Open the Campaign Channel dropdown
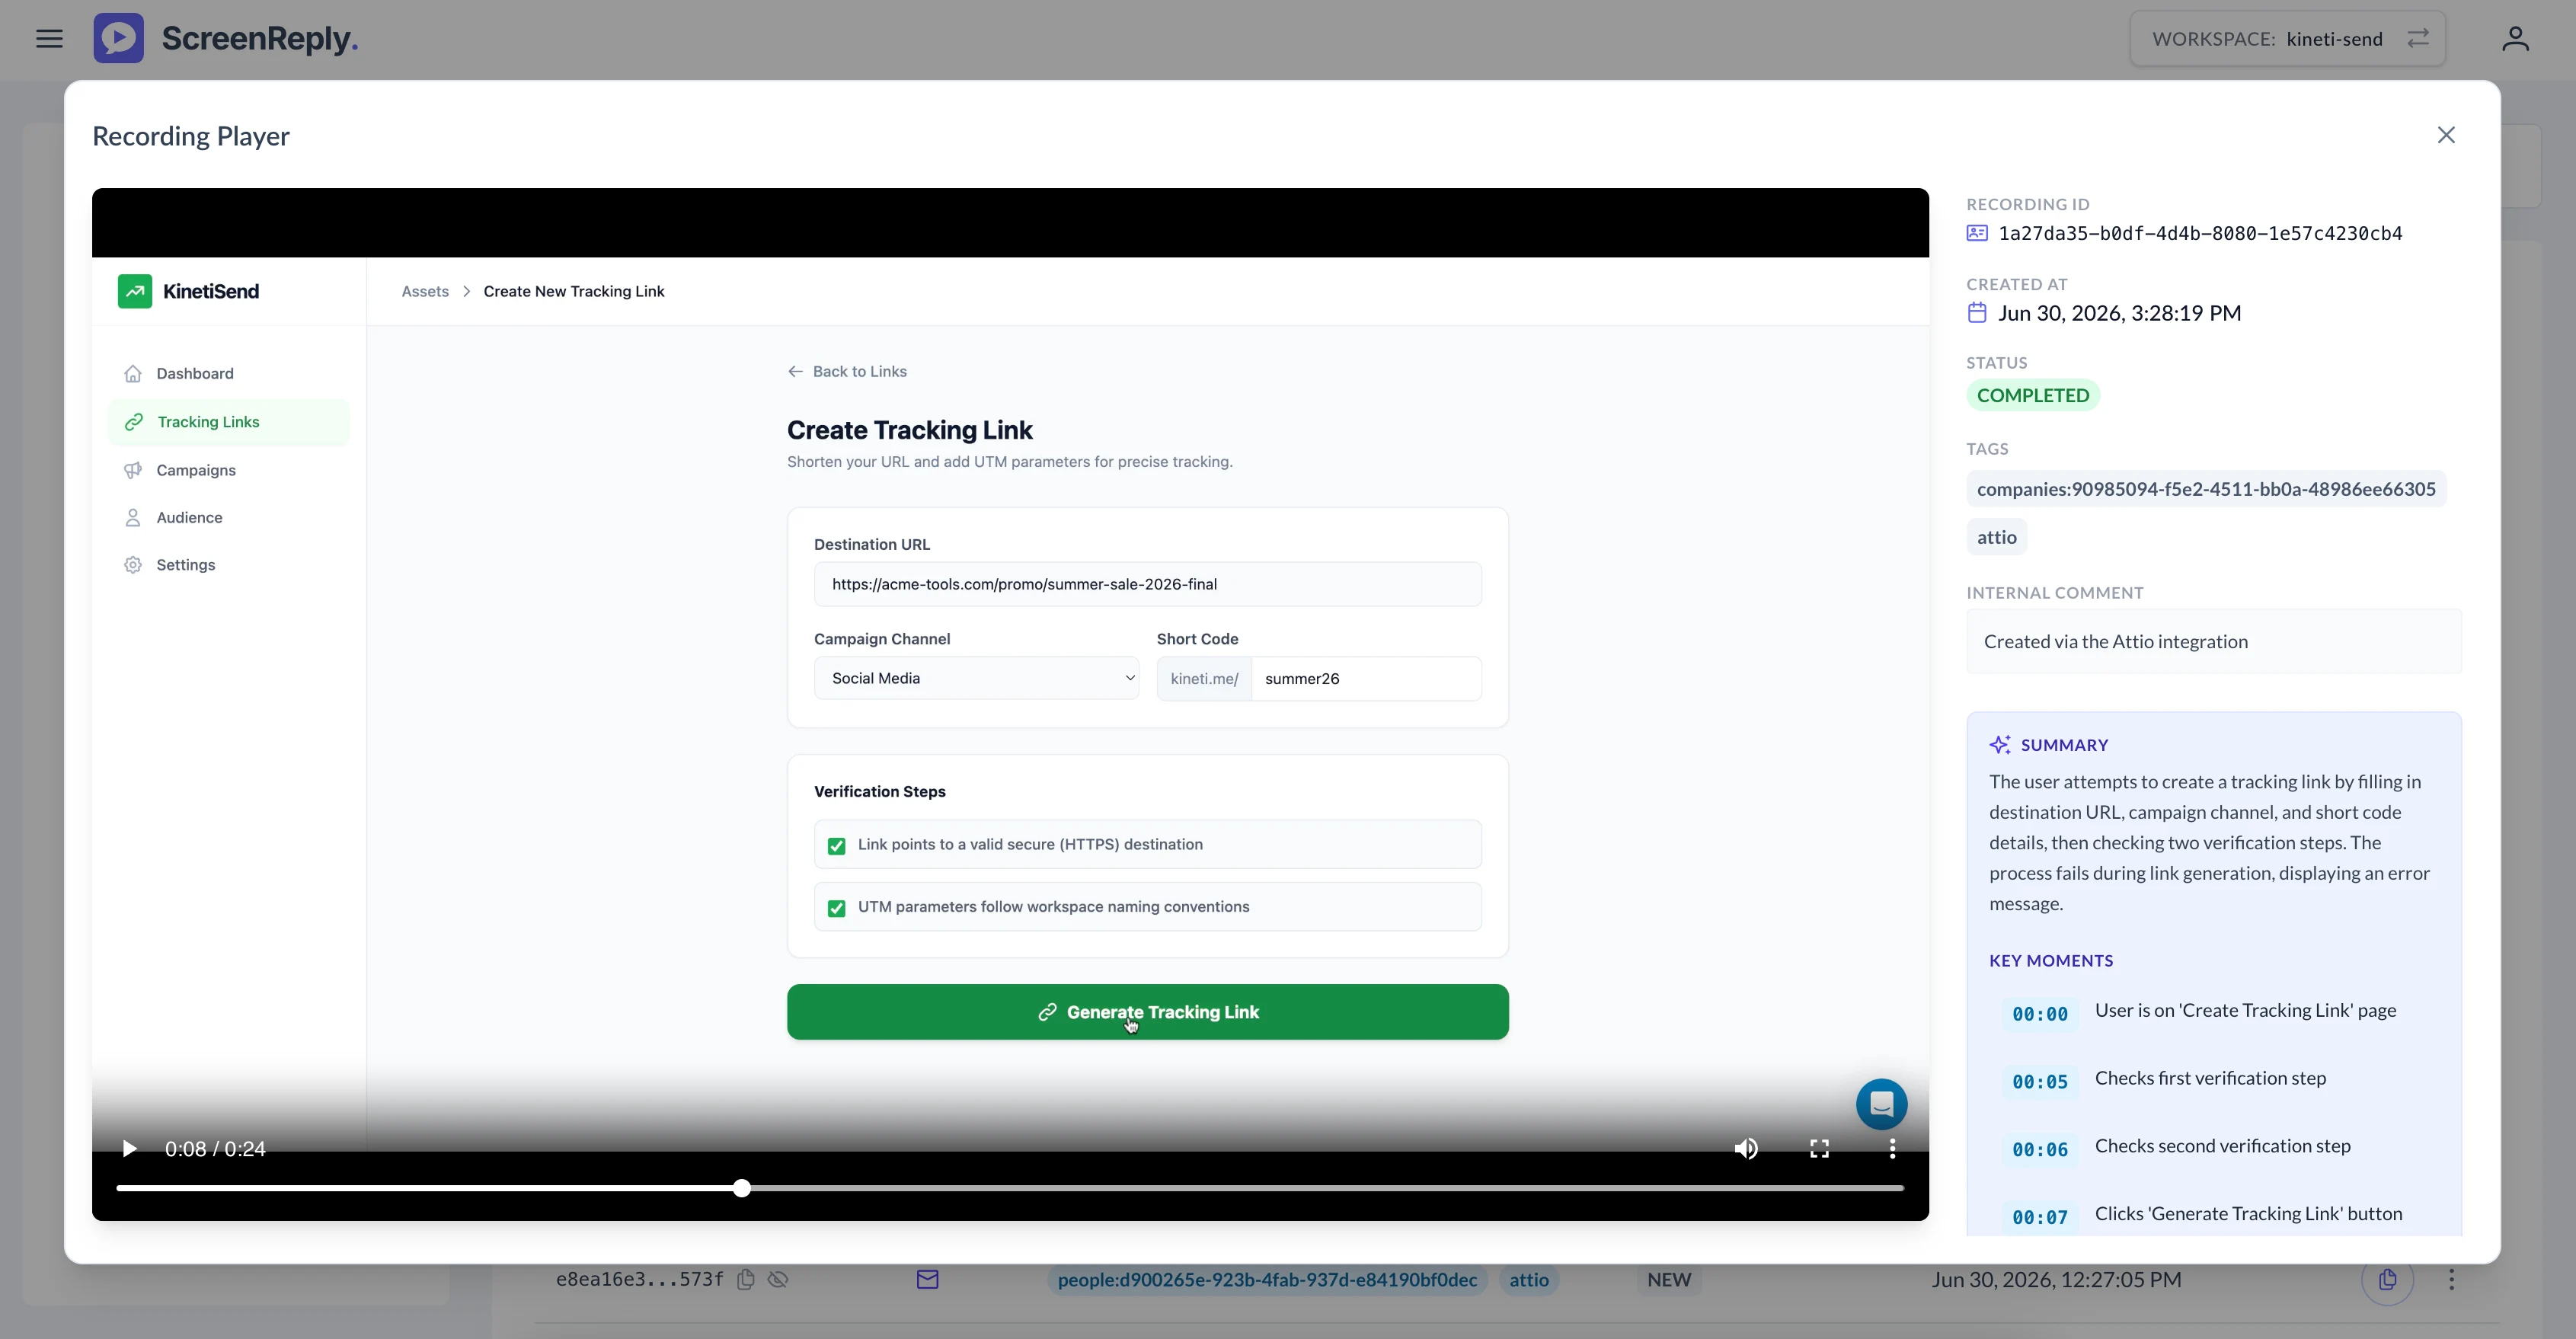This screenshot has height=1339, width=2576. click(x=976, y=678)
